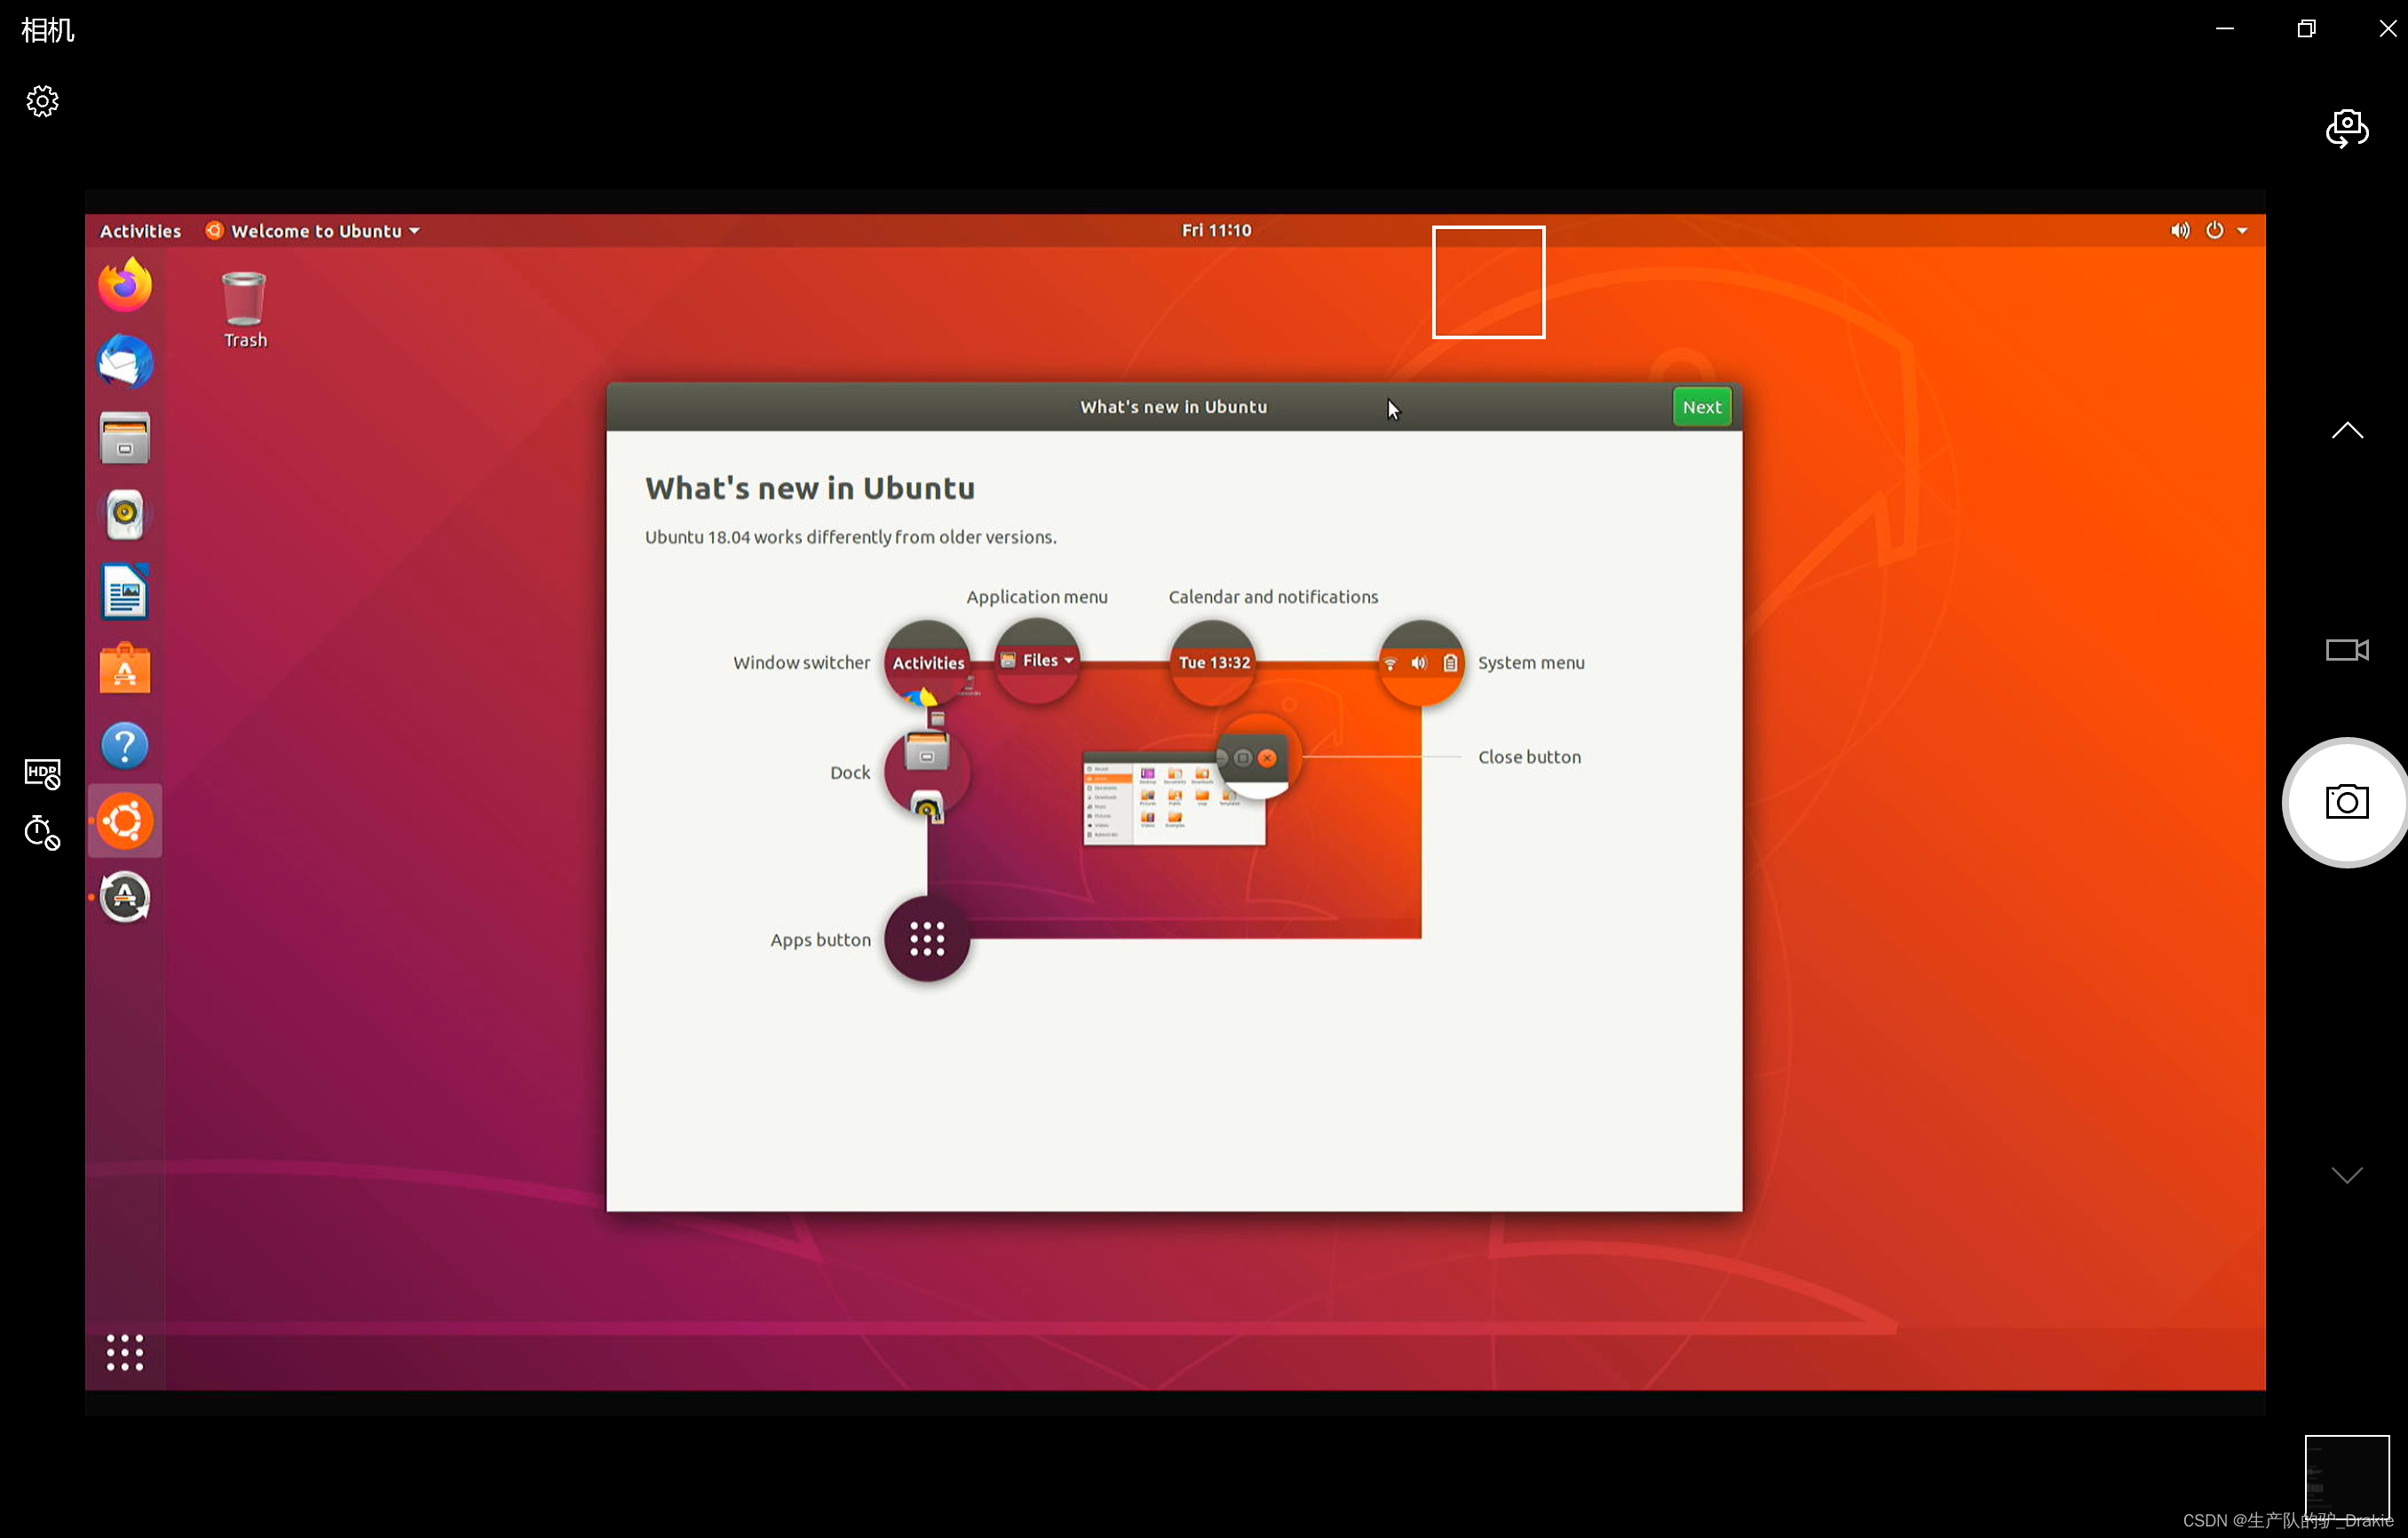
Task: Click the Activities circle in the diagram
Action: pos(927,662)
